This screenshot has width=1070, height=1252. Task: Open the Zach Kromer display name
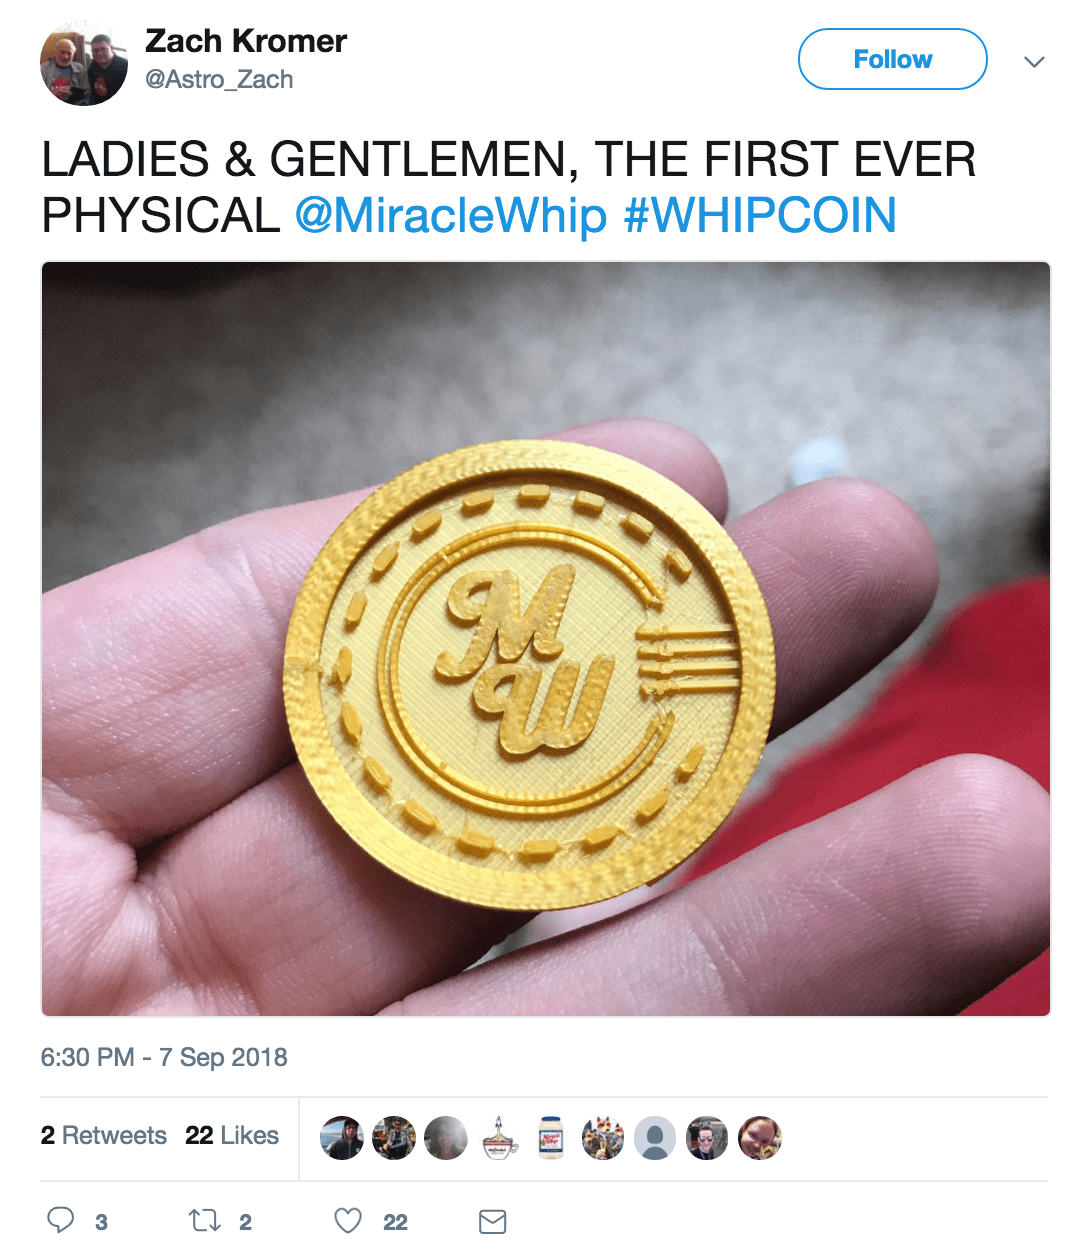pos(246,41)
